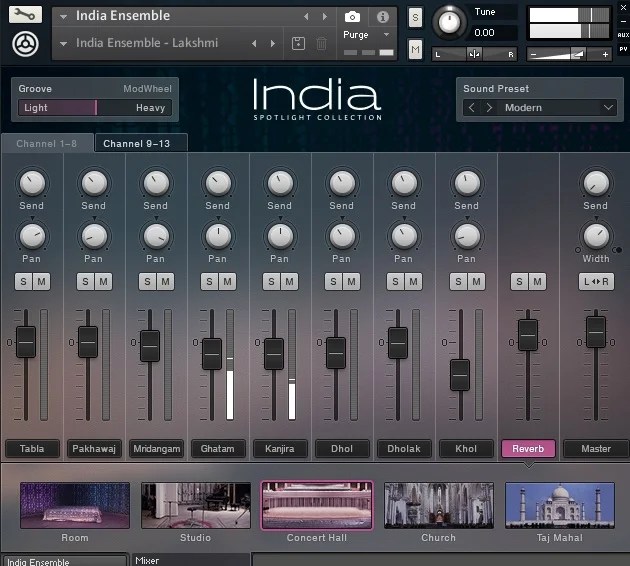Click the header pan L-R slider

coord(475,54)
